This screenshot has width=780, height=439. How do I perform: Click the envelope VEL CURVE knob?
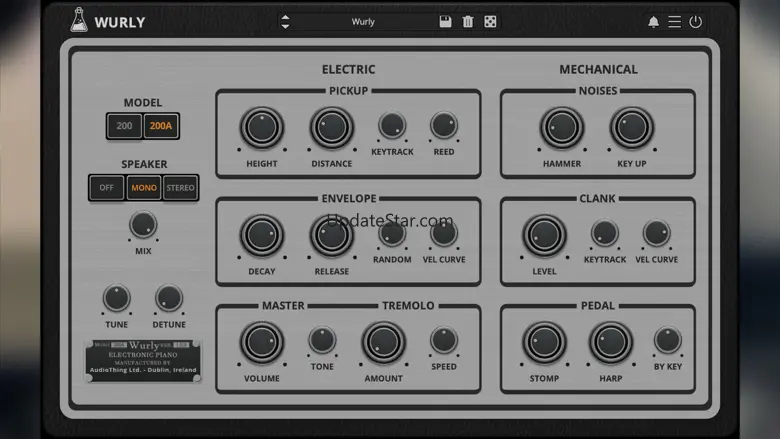click(x=444, y=233)
